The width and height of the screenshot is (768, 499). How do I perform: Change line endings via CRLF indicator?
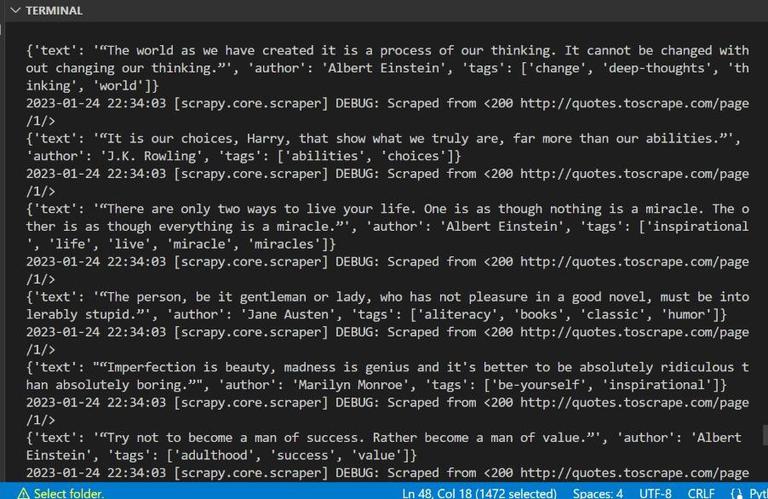click(701, 493)
